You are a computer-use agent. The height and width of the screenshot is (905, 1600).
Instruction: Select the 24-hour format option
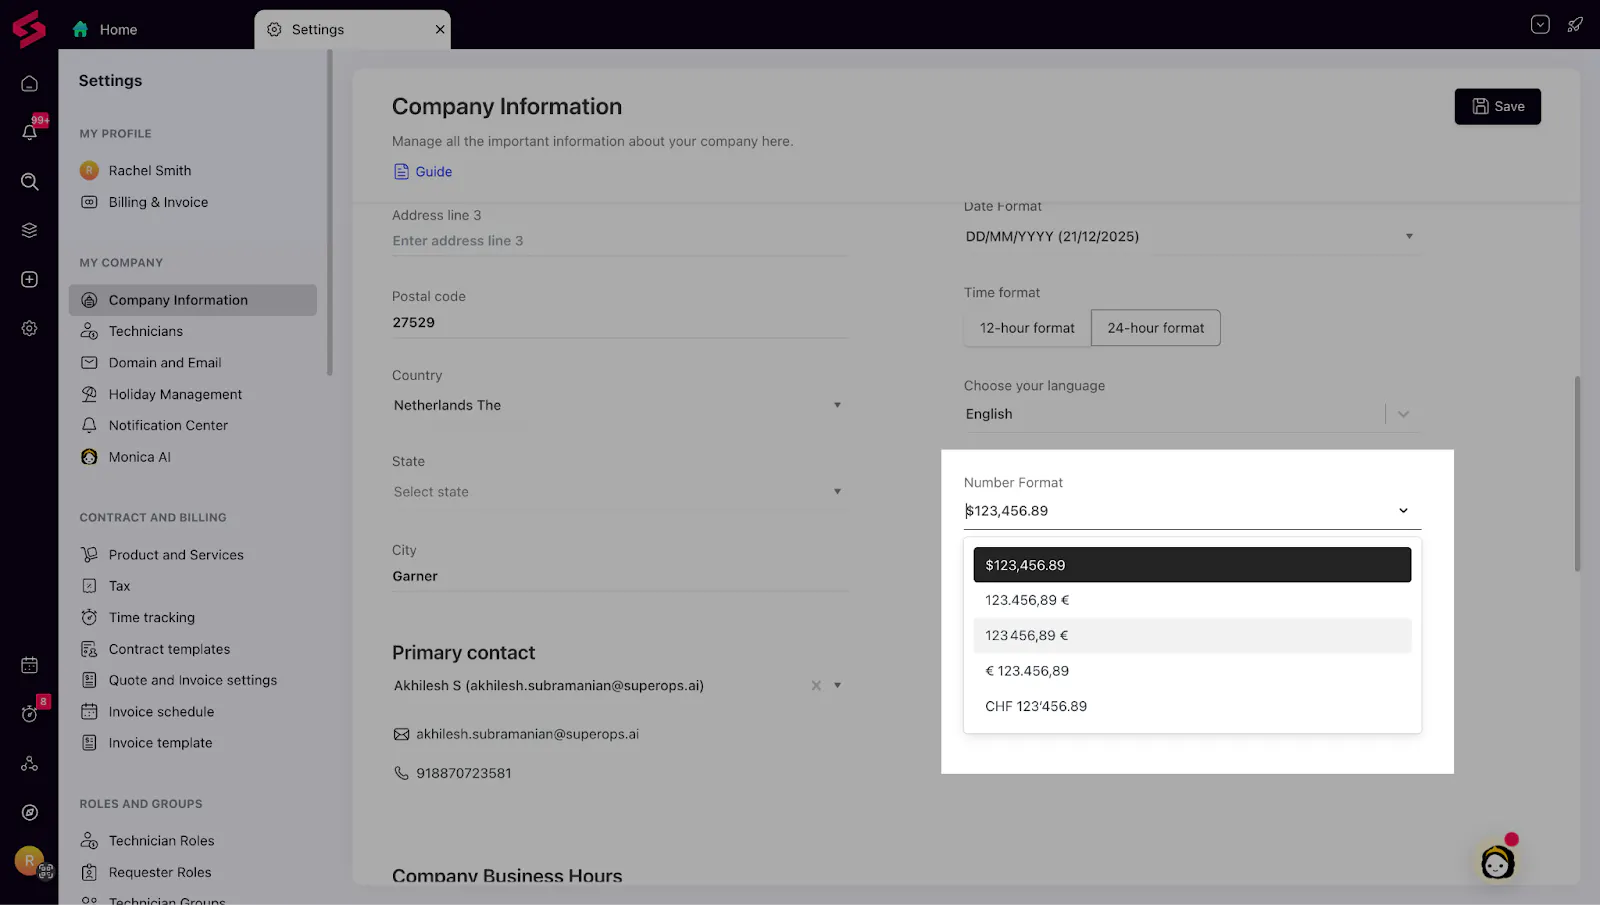click(1155, 328)
